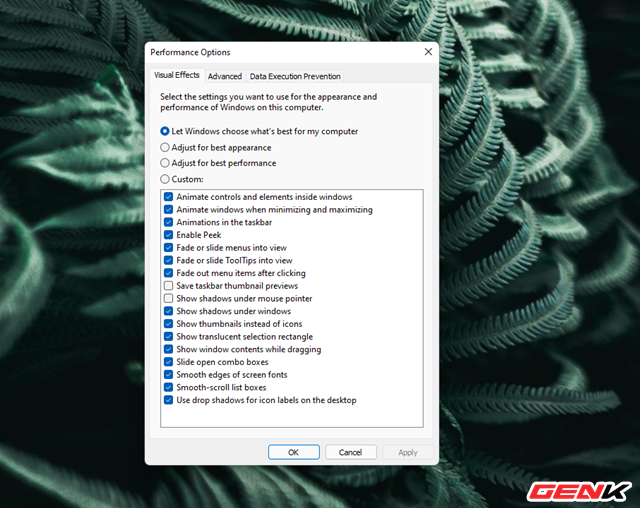Uncheck the Enable Peek checkbox

pos(169,235)
